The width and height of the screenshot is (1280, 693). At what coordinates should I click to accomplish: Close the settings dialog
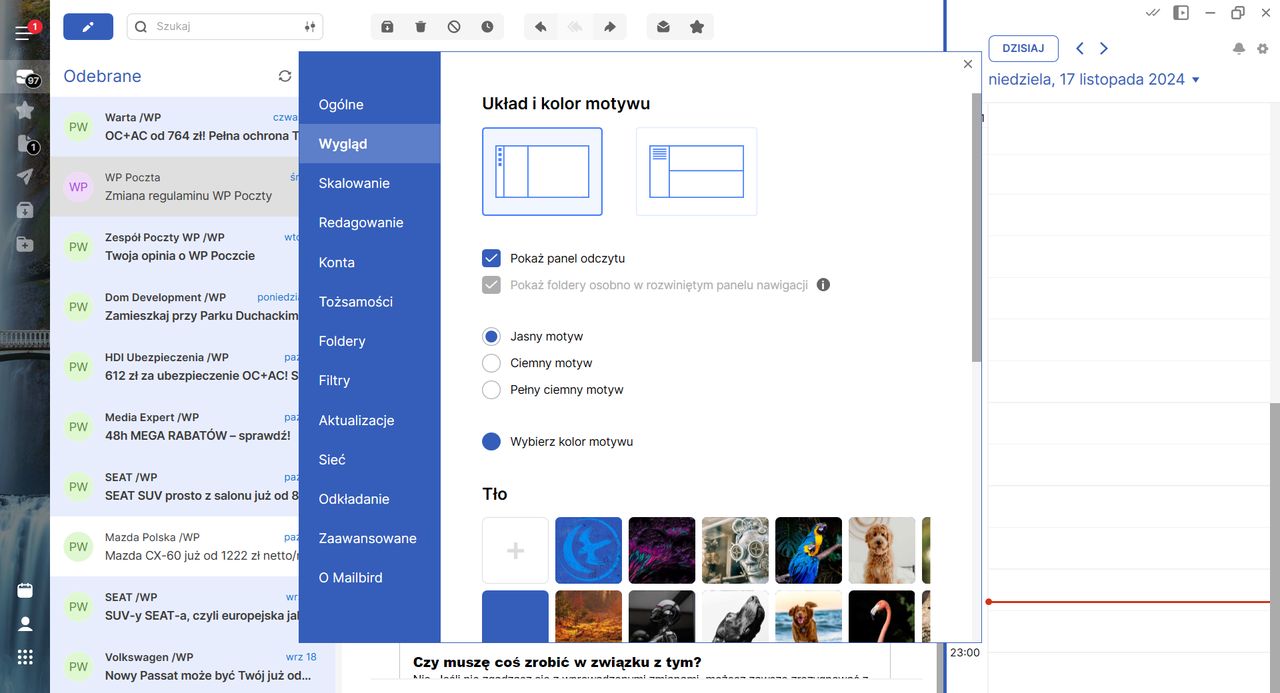point(967,64)
